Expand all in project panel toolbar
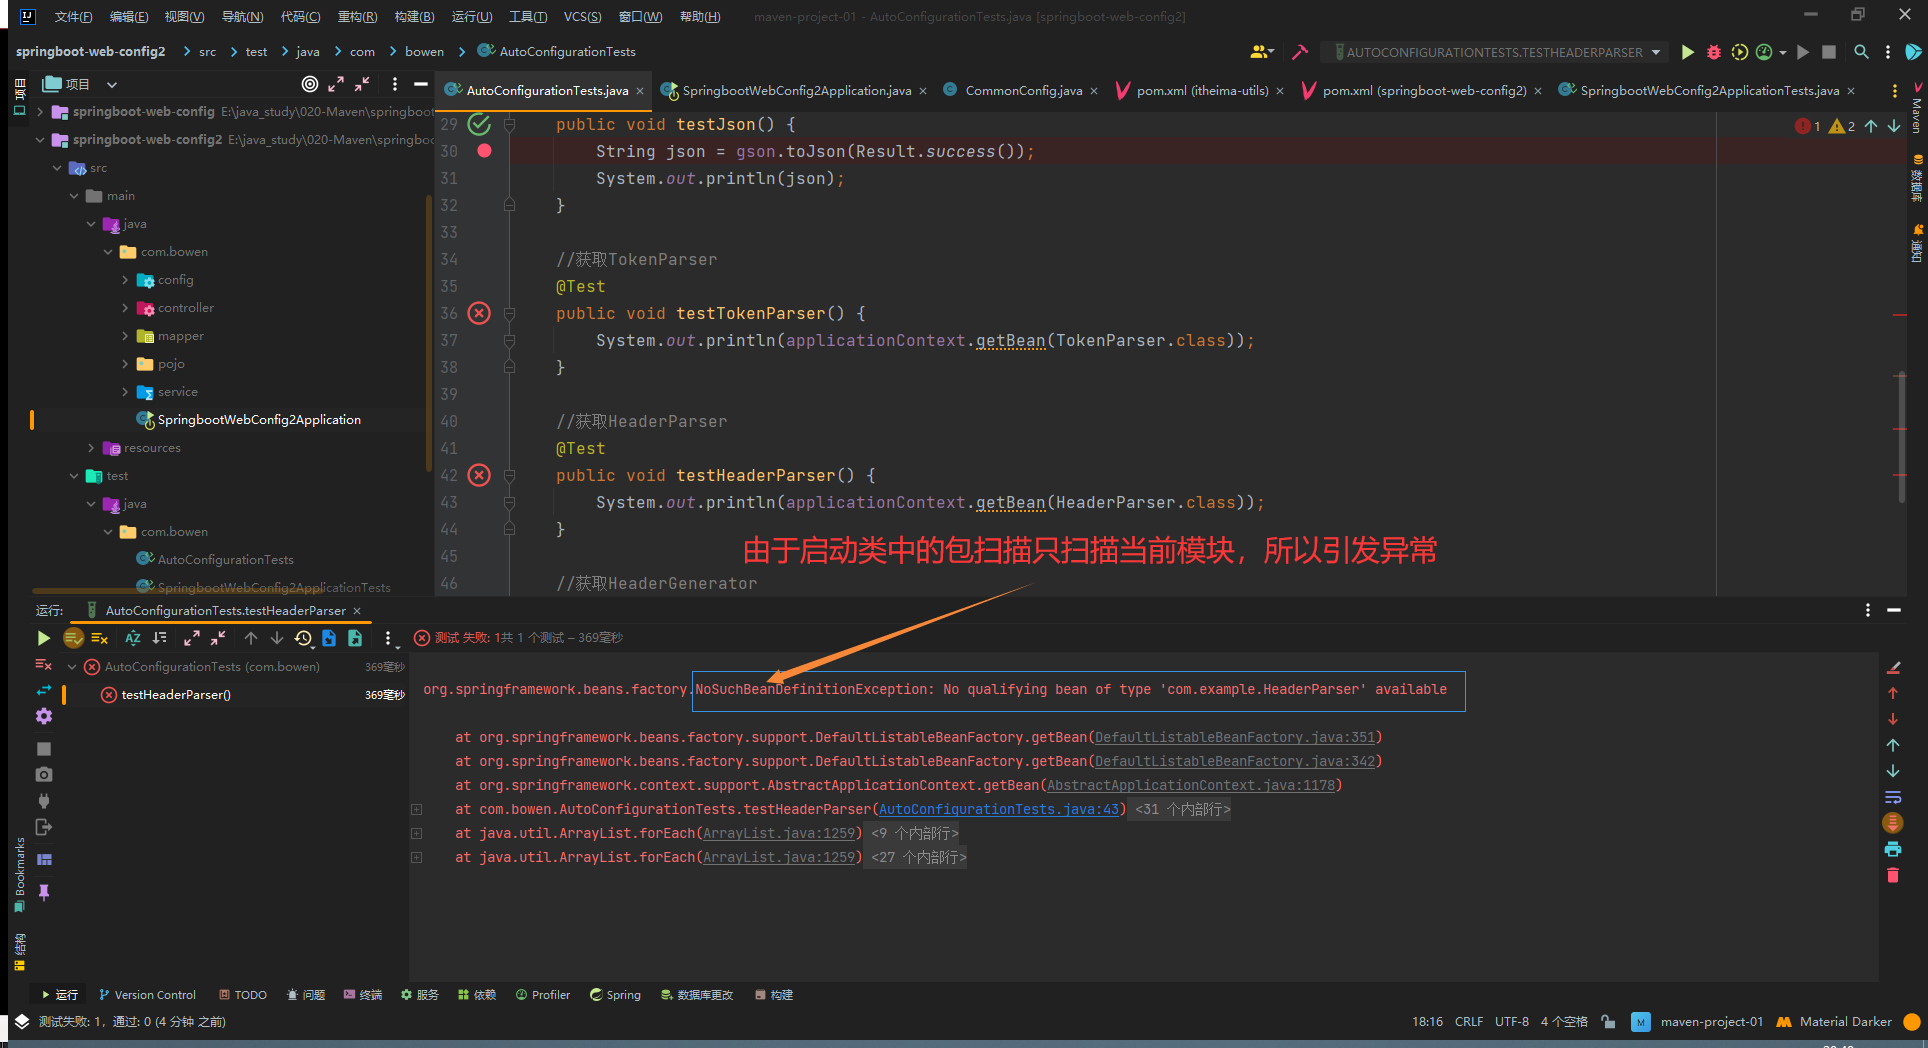The width and height of the screenshot is (1928, 1048). tap(336, 84)
